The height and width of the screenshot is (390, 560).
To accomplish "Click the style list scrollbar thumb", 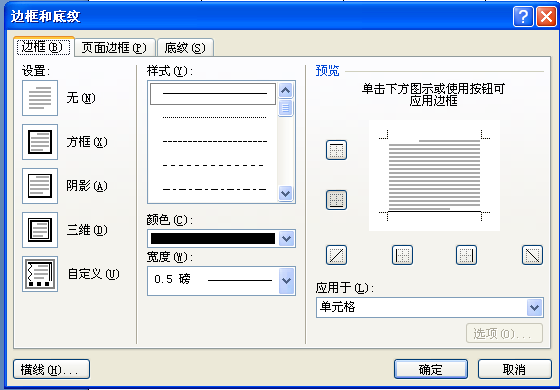I will point(285,108).
